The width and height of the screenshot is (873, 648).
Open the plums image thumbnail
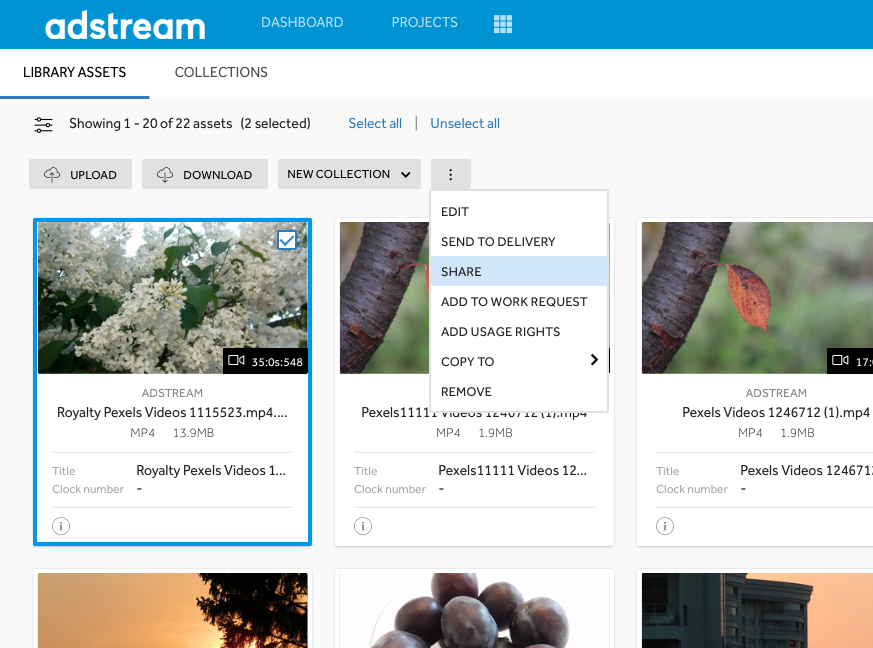(474, 610)
